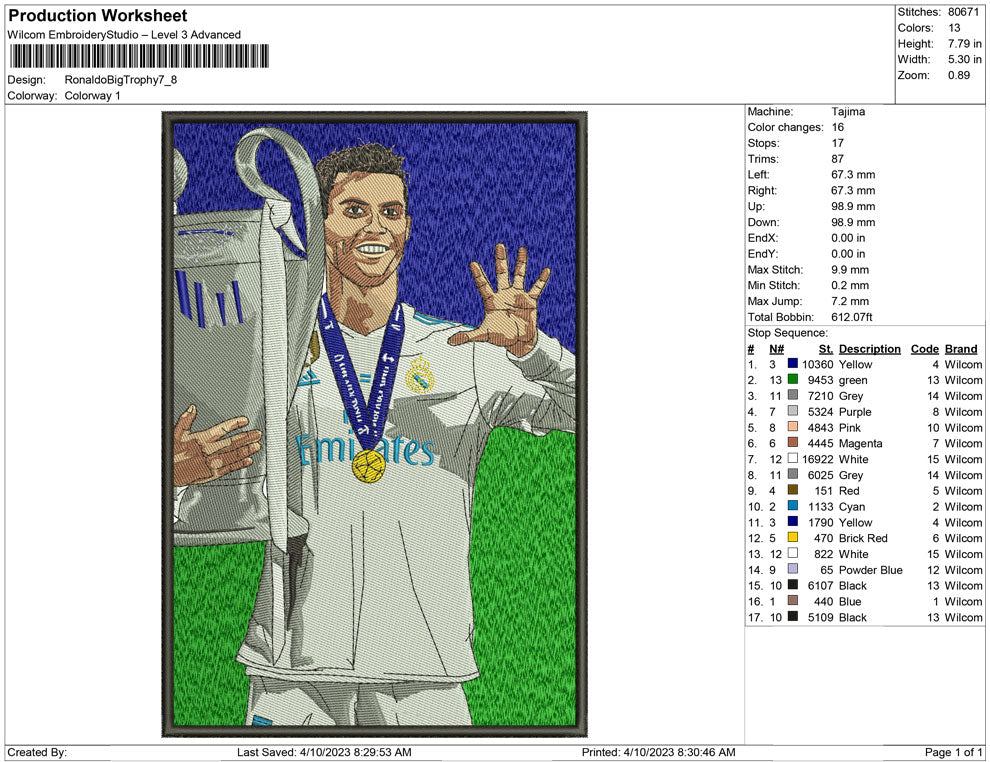Select the navy swatch in stop 1
This screenshot has height=762, width=990.
coord(792,364)
